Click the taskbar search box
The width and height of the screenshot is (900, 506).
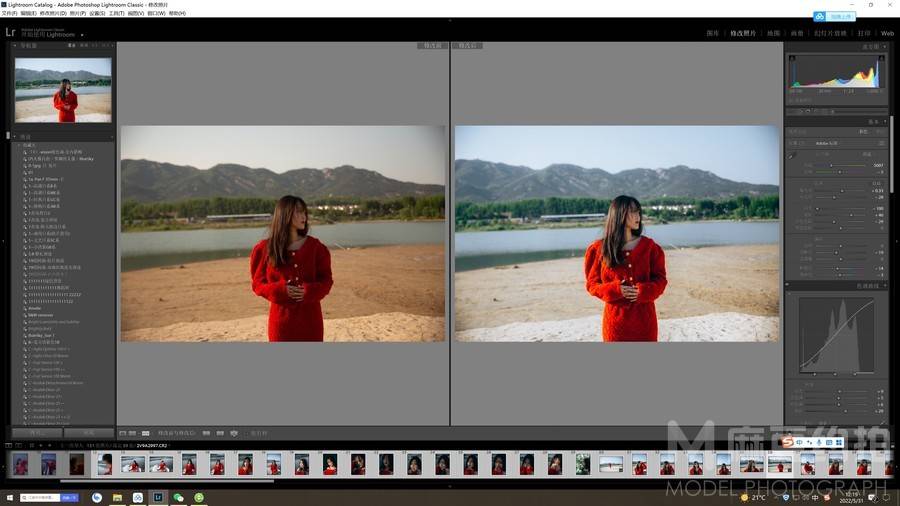[49, 497]
